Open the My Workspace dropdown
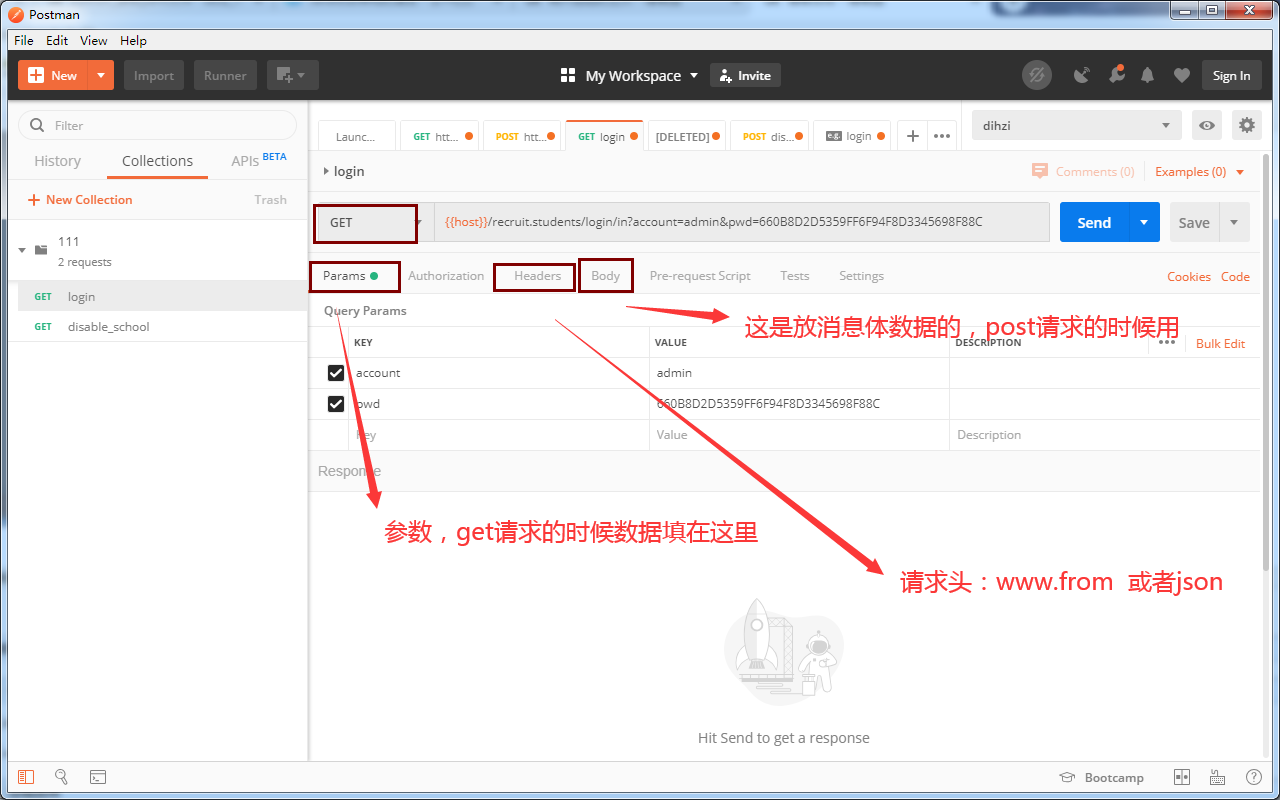The width and height of the screenshot is (1280, 800). pyautogui.click(x=629, y=75)
